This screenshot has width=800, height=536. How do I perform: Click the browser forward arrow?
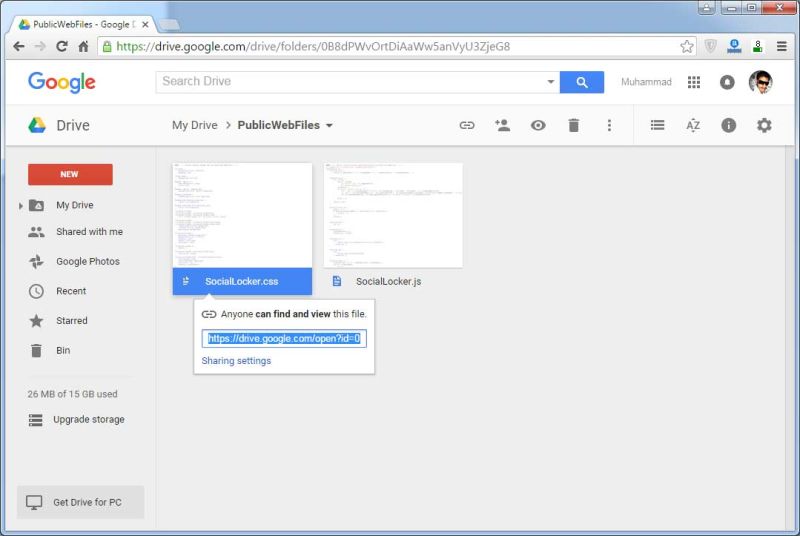40,46
